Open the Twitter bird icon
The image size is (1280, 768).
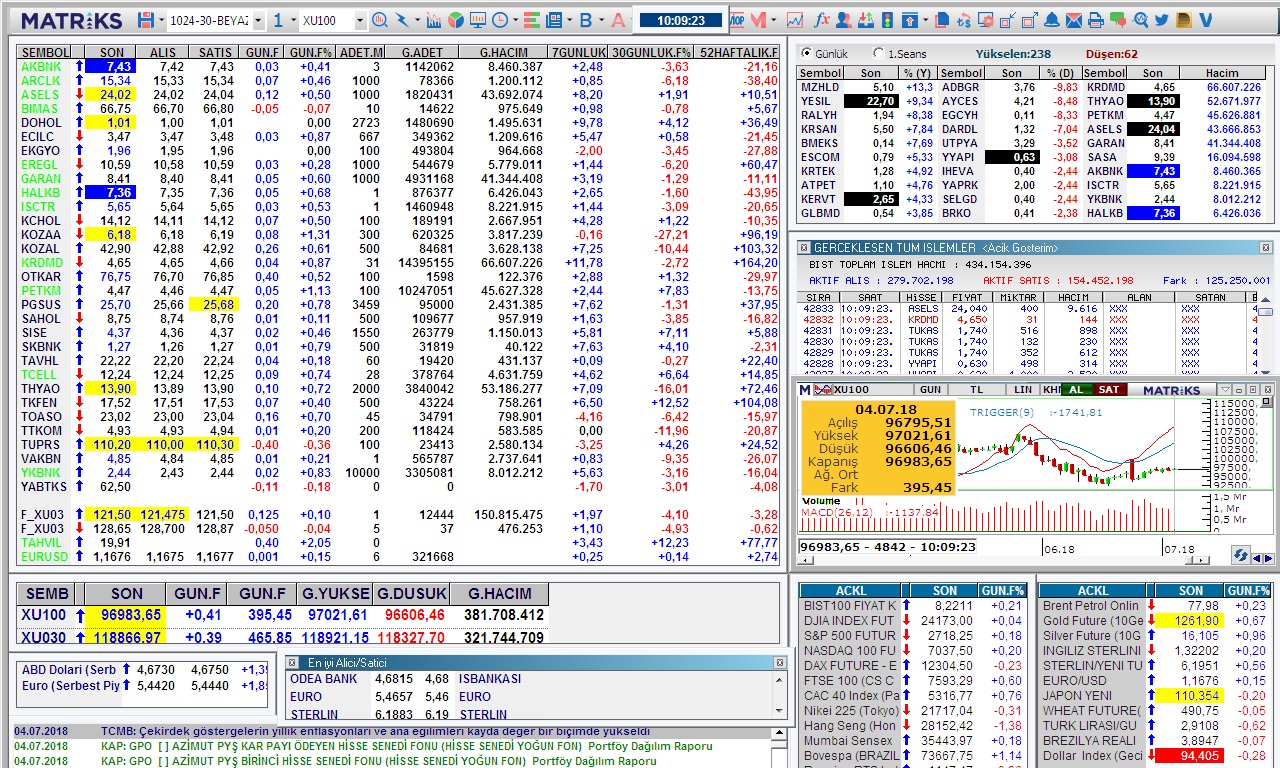1162,20
